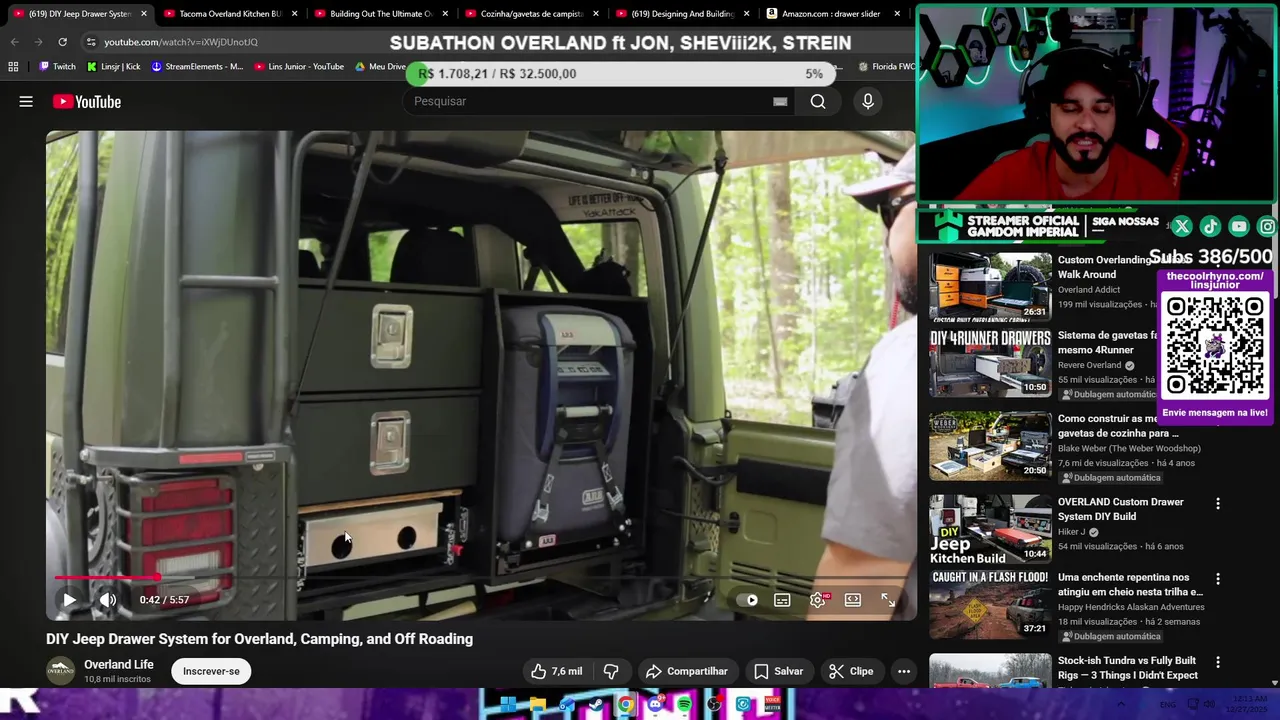This screenshot has height=720, width=1280.
Task: Open Discord in taskbar
Action: (655, 705)
